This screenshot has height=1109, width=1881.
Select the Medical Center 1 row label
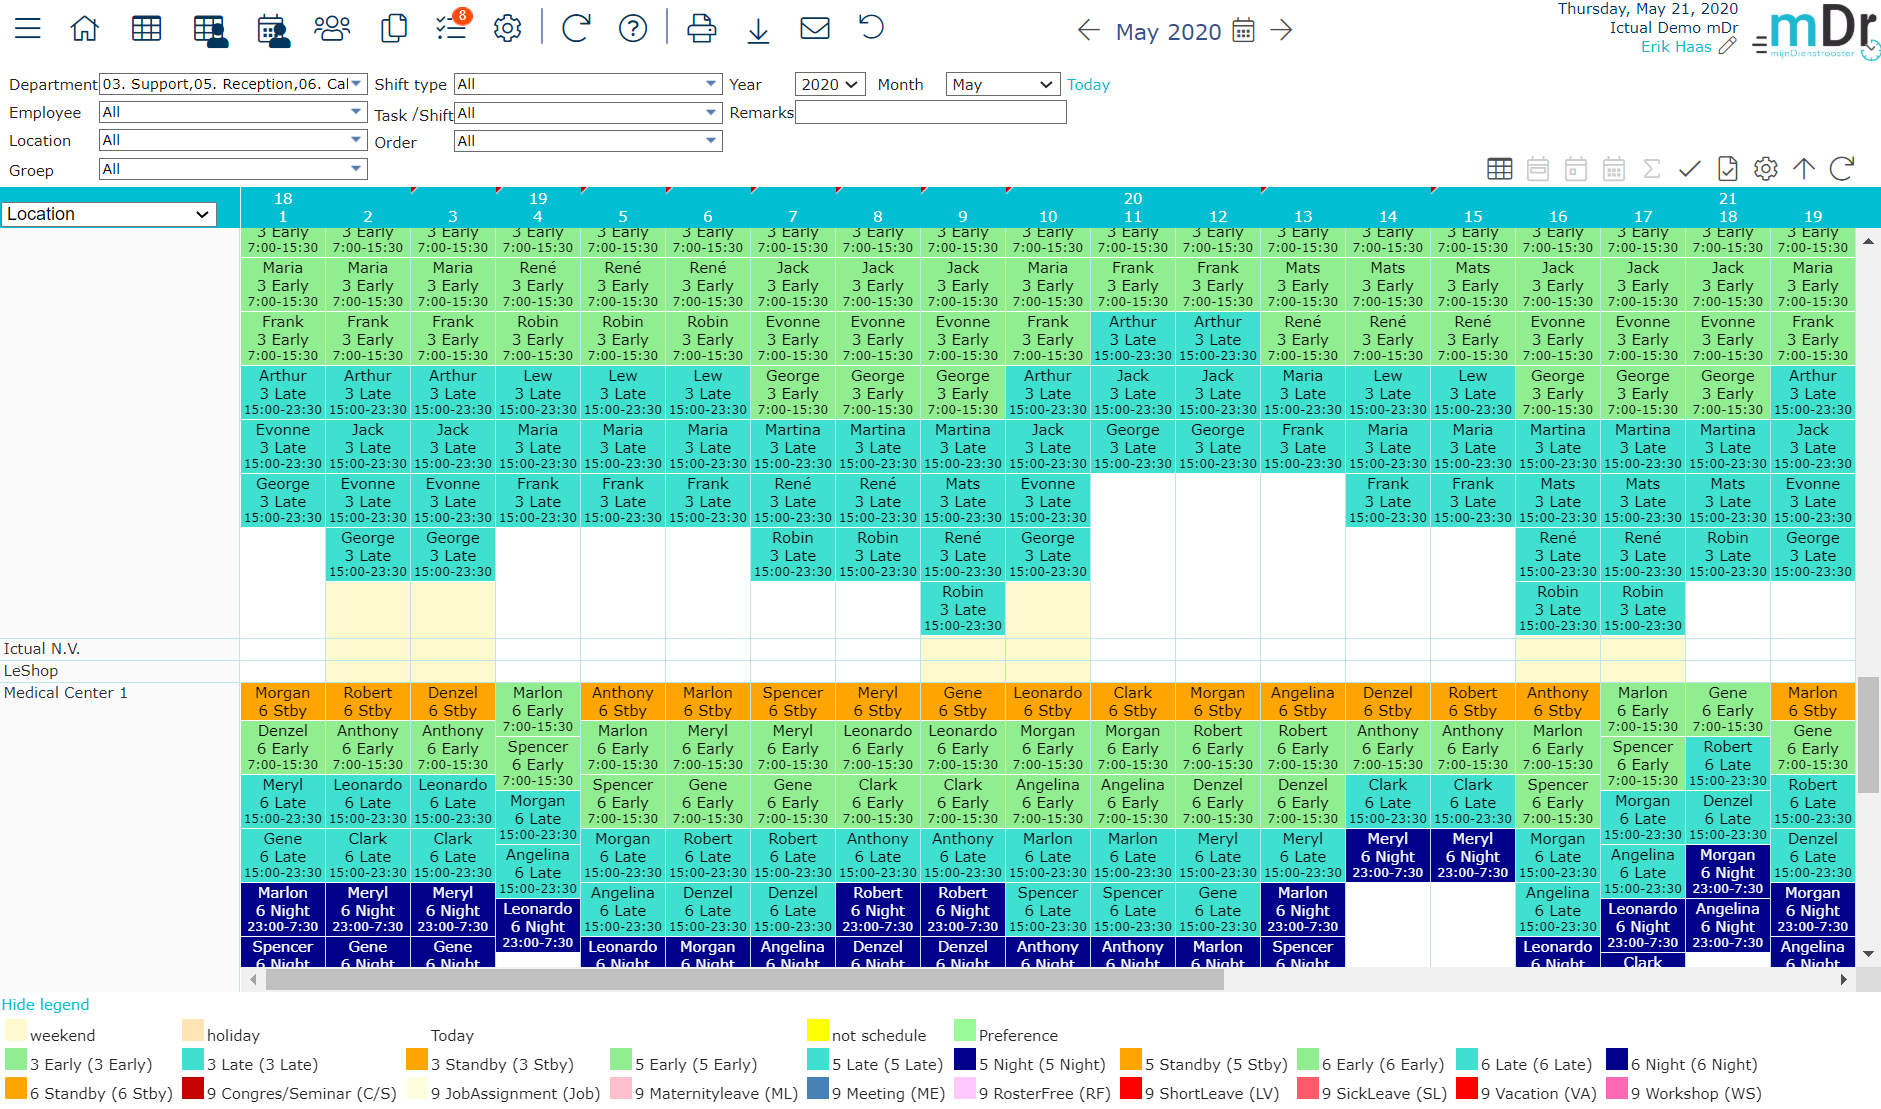tap(66, 692)
